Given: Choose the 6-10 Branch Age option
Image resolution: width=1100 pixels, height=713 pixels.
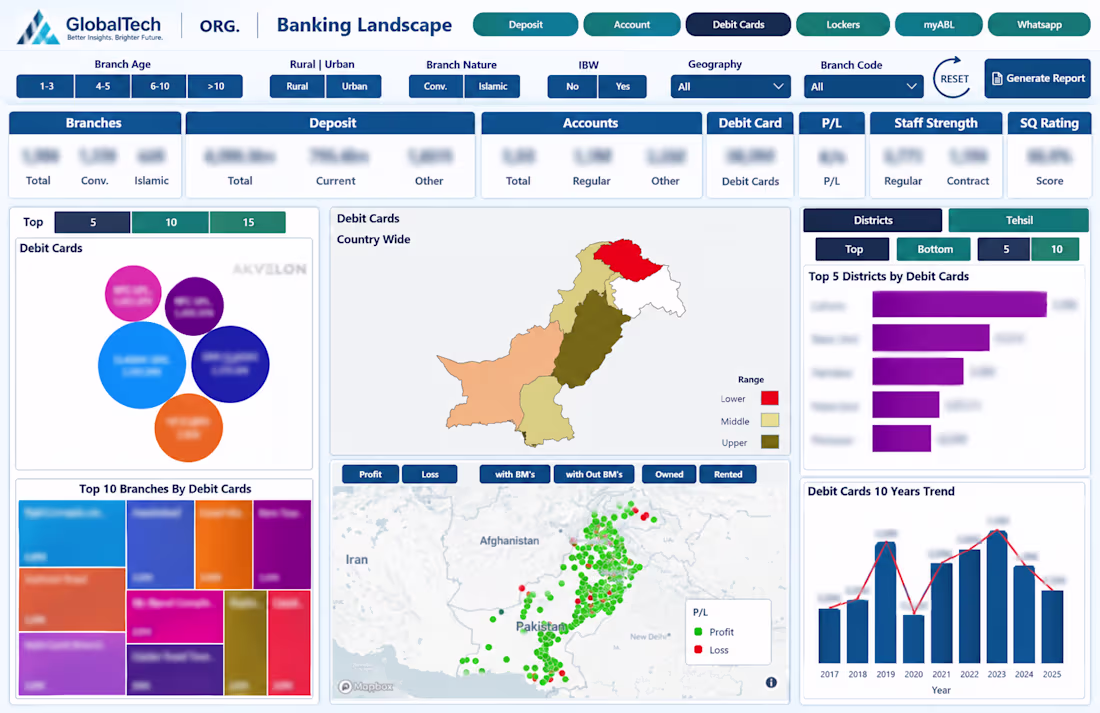Looking at the screenshot, I should point(159,86).
